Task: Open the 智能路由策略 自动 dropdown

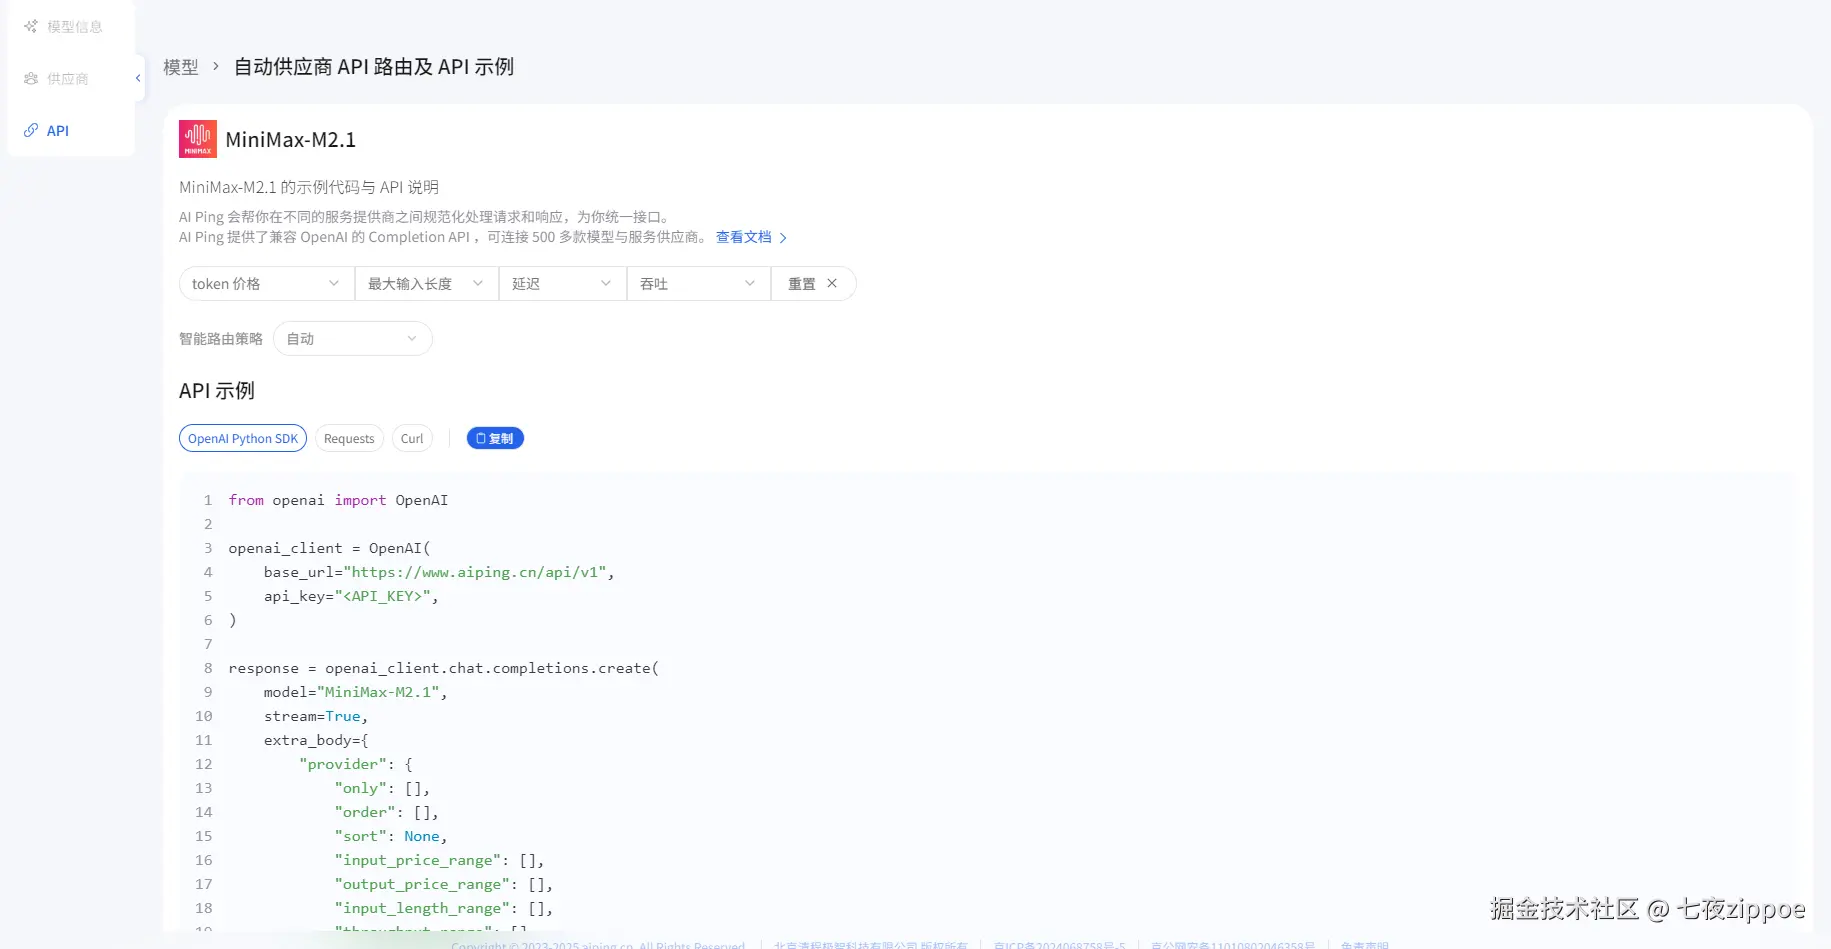Action: pos(353,339)
